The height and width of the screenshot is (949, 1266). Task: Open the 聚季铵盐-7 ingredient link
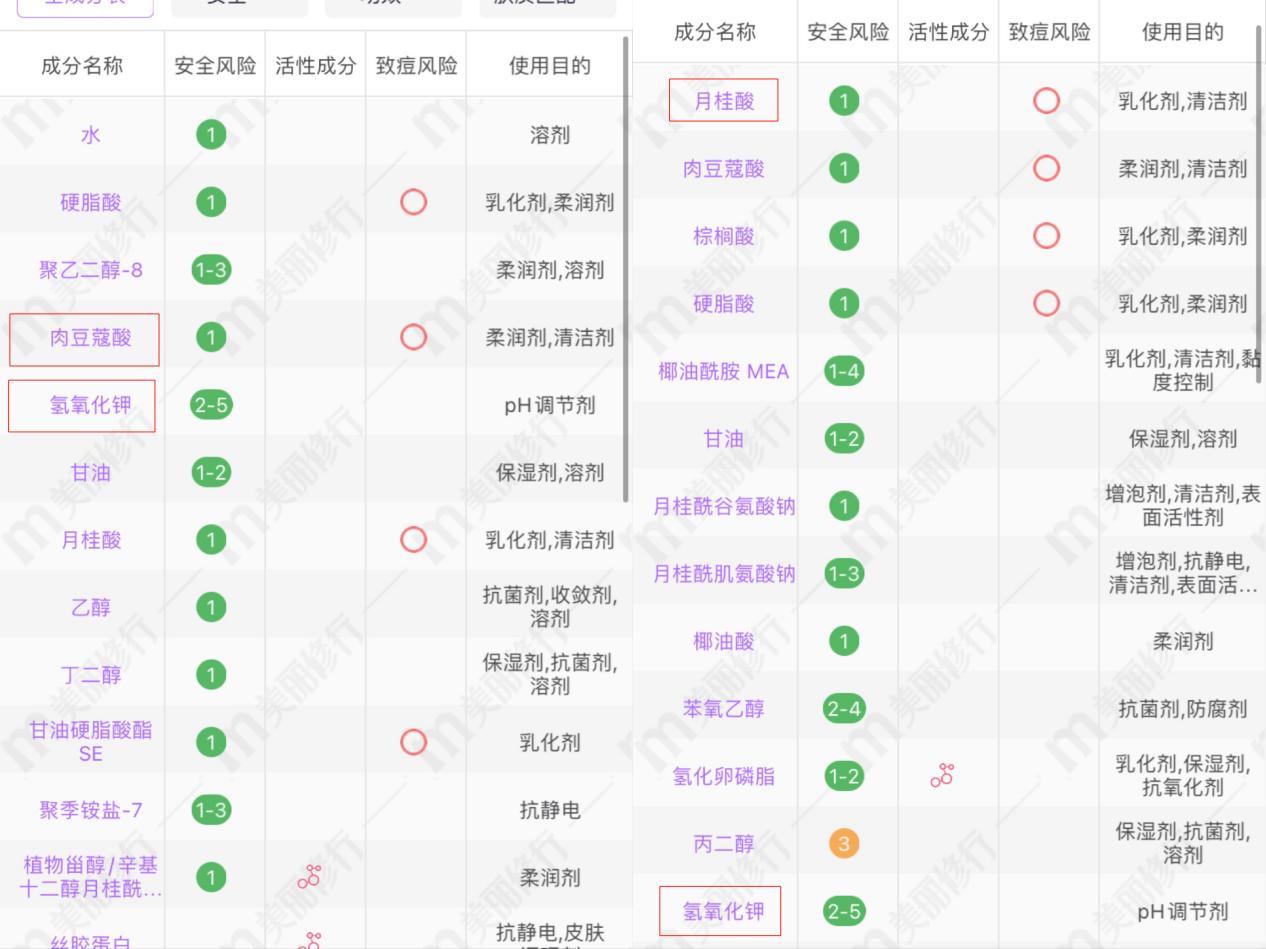click(83, 811)
